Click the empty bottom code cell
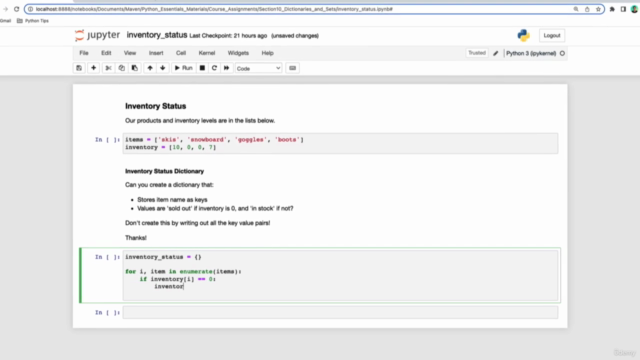The height and width of the screenshot is (360, 640). tap(340, 313)
